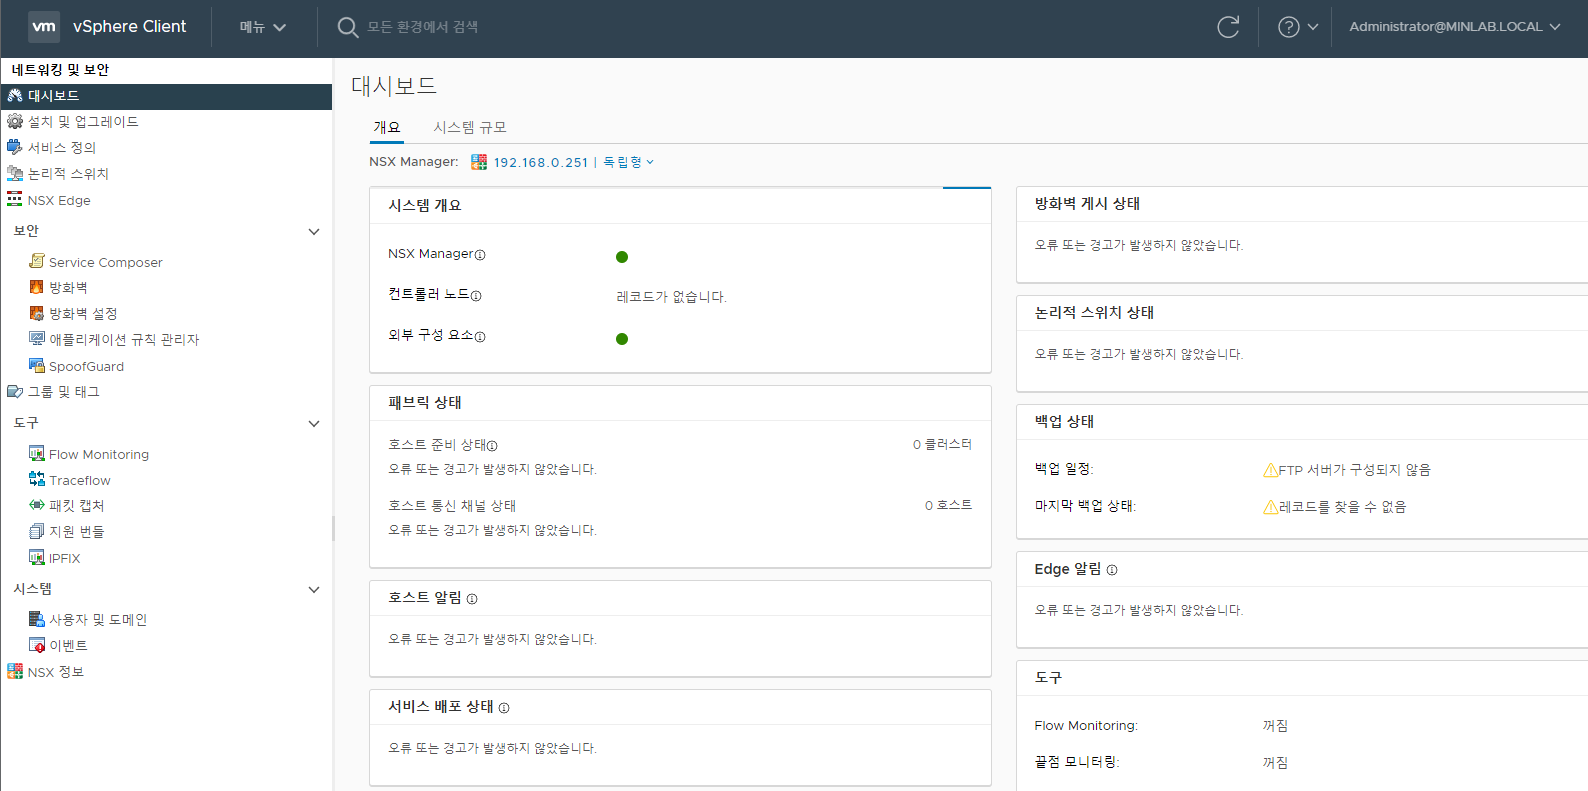1588x791 pixels.
Task: Click 호스트 준비 상태 info icon
Action: tap(492, 446)
